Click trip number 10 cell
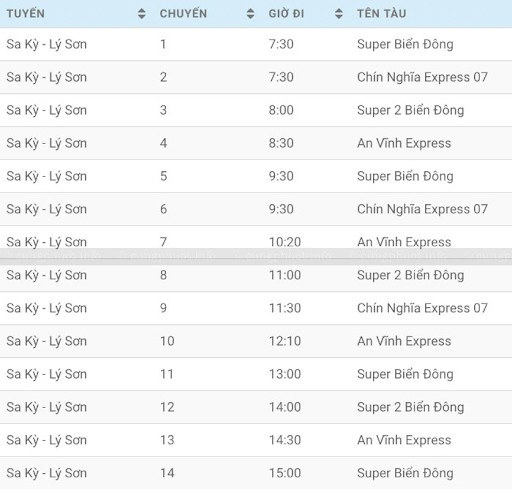Viewport: 512px width, 492px height. point(167,341)
